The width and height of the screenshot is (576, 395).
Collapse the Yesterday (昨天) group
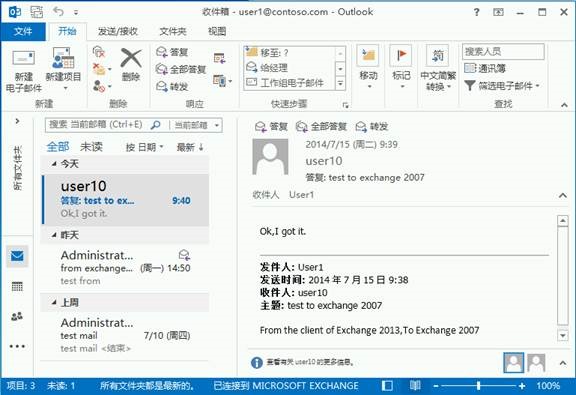pos(54,235)
